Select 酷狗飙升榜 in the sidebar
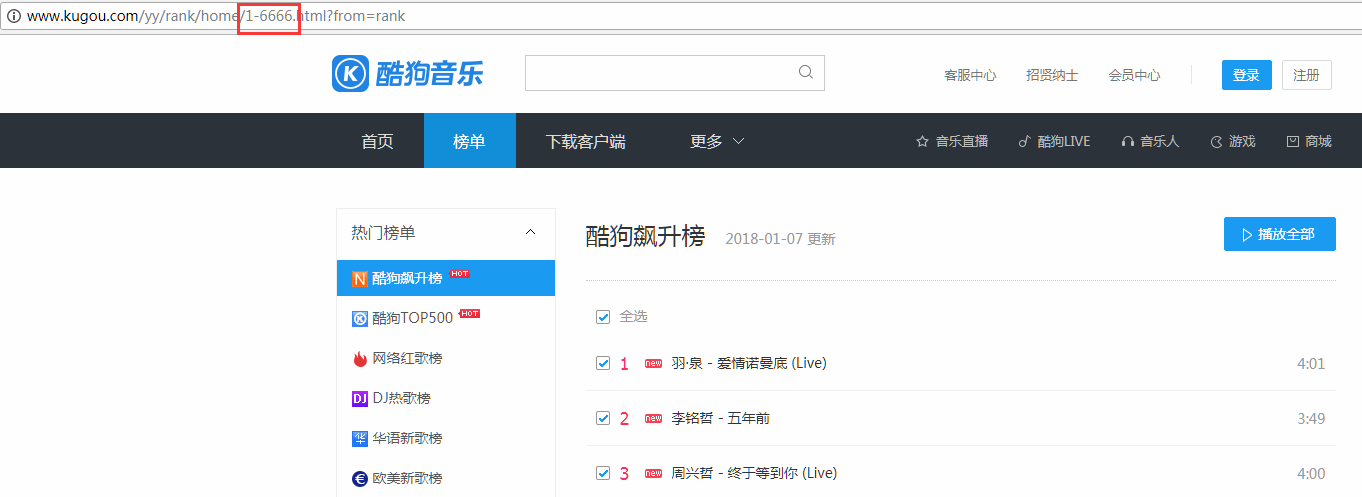This screenshot has height=497, width=1362. (446, 279)
